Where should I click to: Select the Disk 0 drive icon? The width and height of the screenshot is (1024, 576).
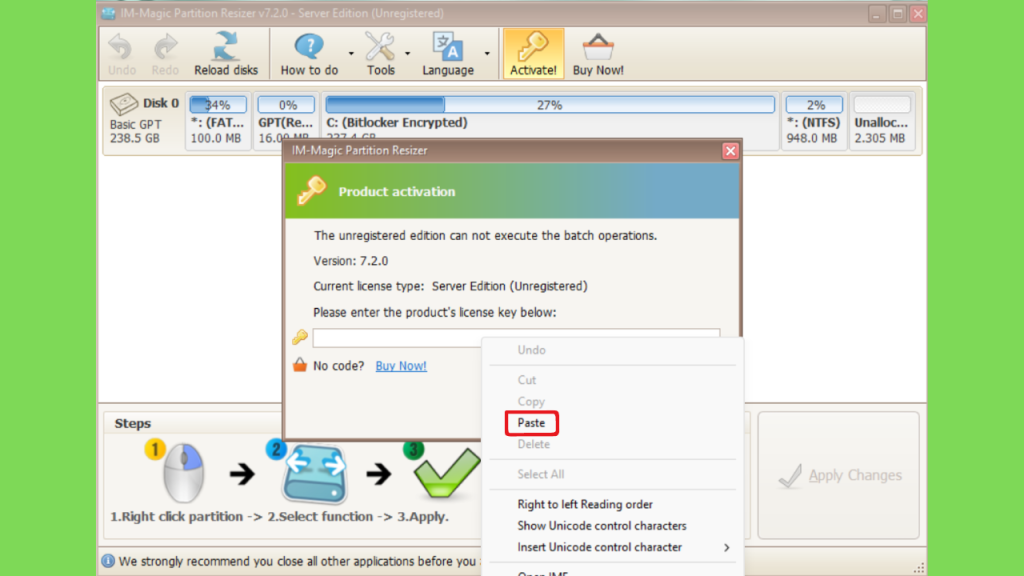[123, 103]
